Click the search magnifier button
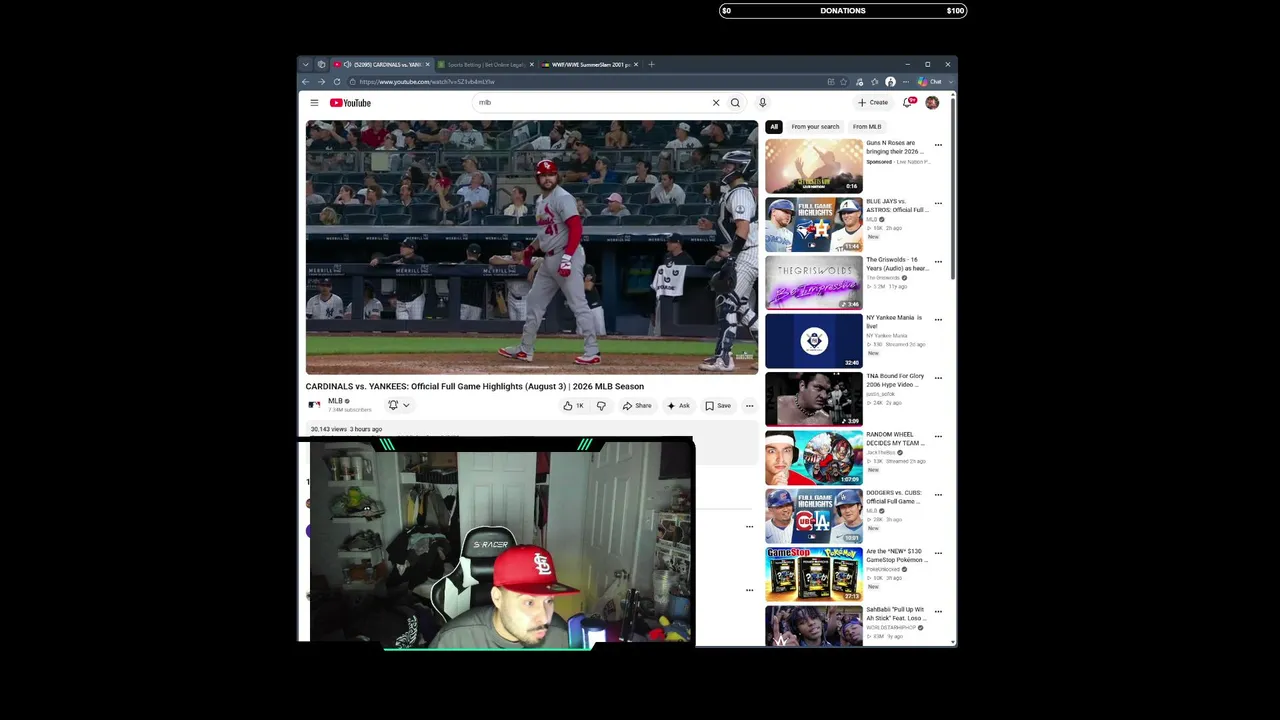This screenshot has height=720, width=1280. tap(735, 103)
